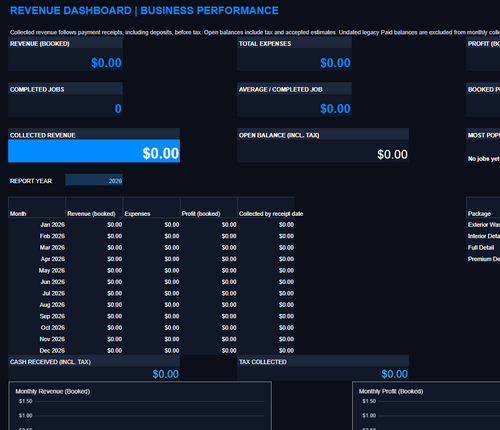This screenshot has height=430, width=500.
Task: Click the Oct 2026 month cell
Action: (x=37, y=328)
